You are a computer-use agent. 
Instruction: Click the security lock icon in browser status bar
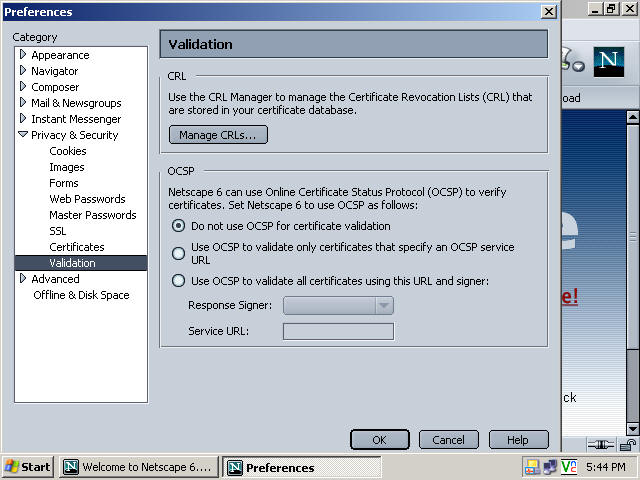tap(628, 444)
